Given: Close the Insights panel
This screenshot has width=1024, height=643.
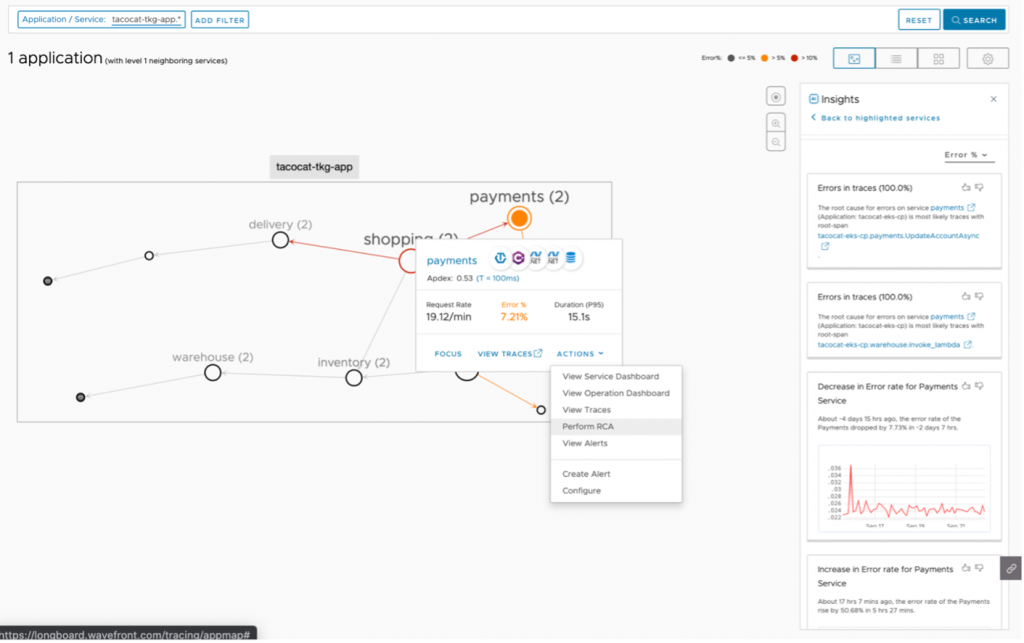Looking at the screenshot, I should tap(993, 99).
